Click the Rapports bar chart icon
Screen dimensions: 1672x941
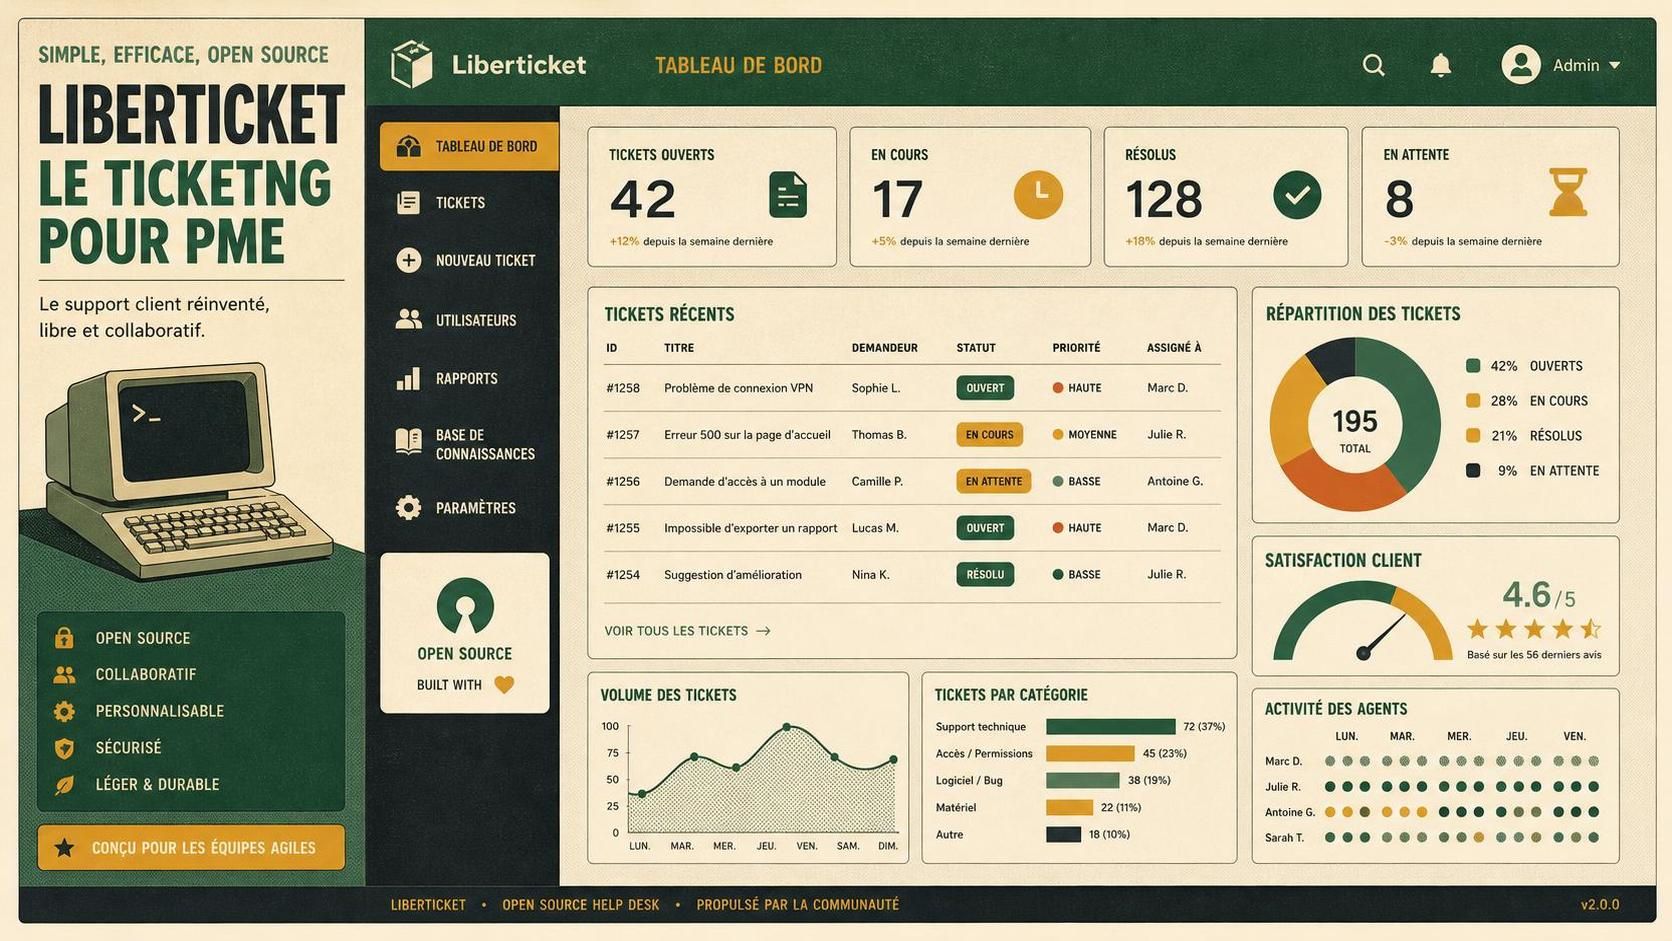408,378
